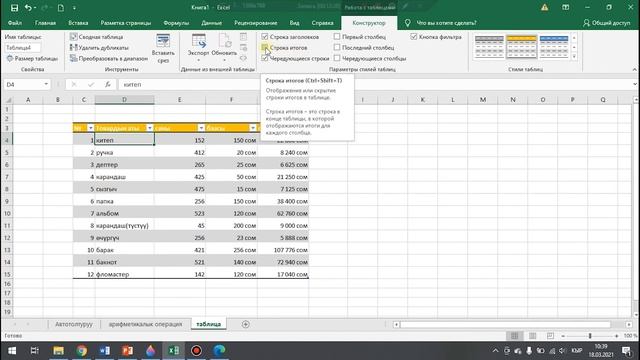Switch to Page Break Preview view
Viewport: 640px width, 360px height.
point(550,336)
